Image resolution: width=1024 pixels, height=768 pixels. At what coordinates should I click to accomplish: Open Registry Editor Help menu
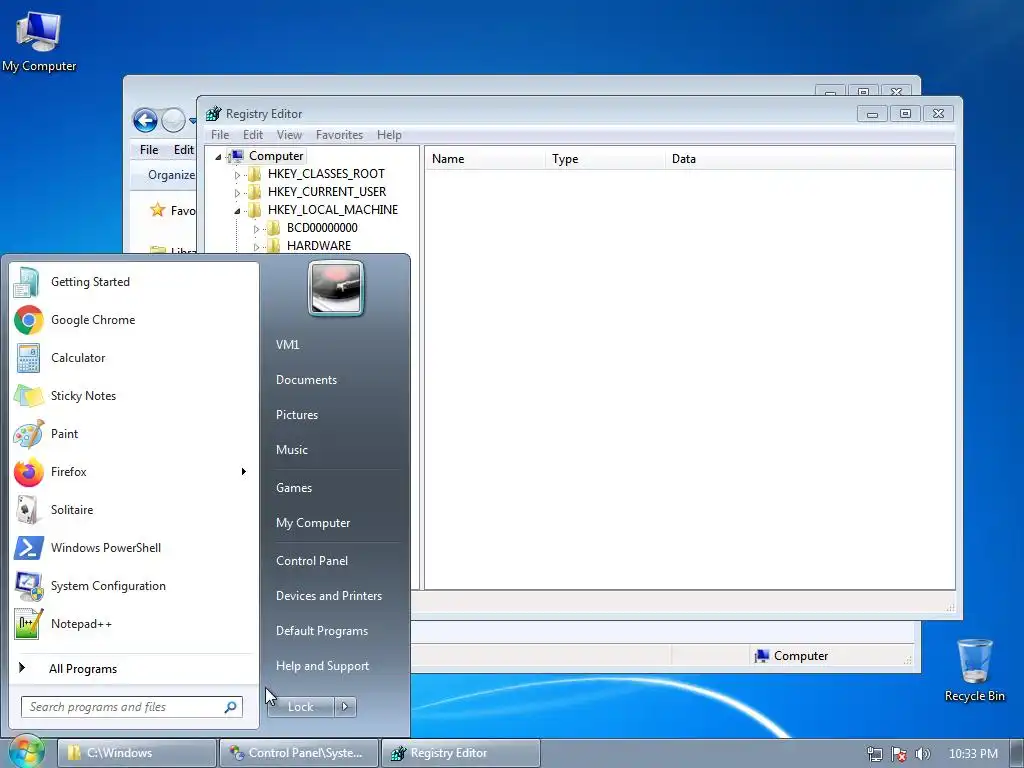pos(389,135)
